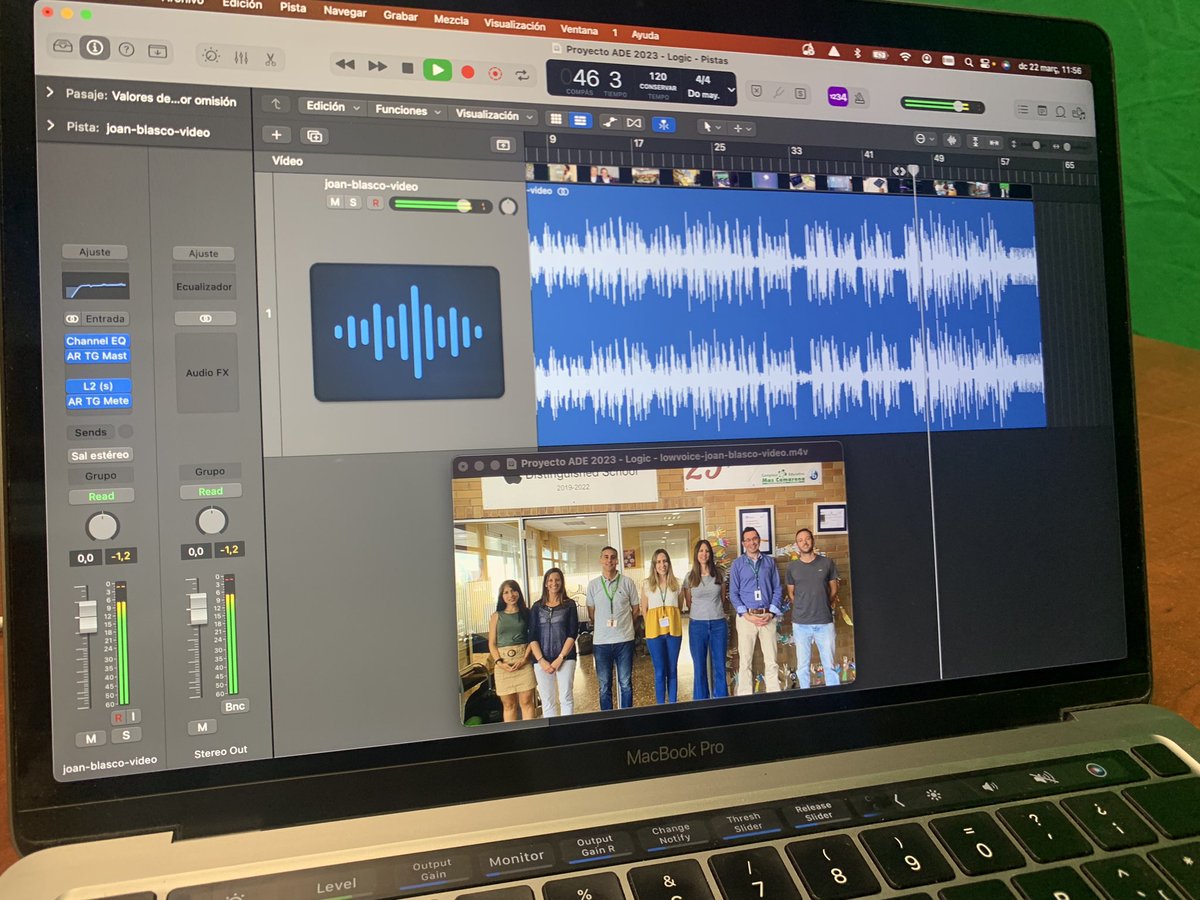The width and height of the screenshot is (1200, 900).
Task: Adjust the master volume slider in control bar
Action: click(x=942, y=104)
